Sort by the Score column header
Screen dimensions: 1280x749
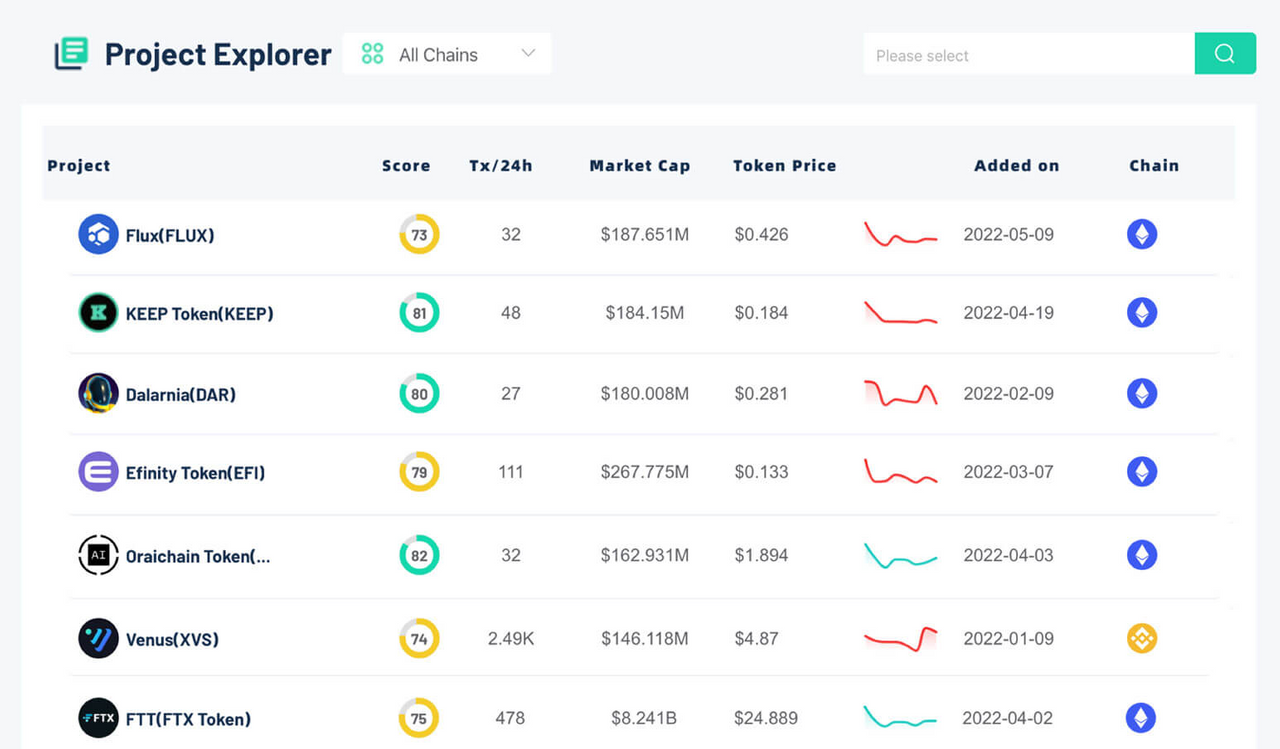(406, 166)
